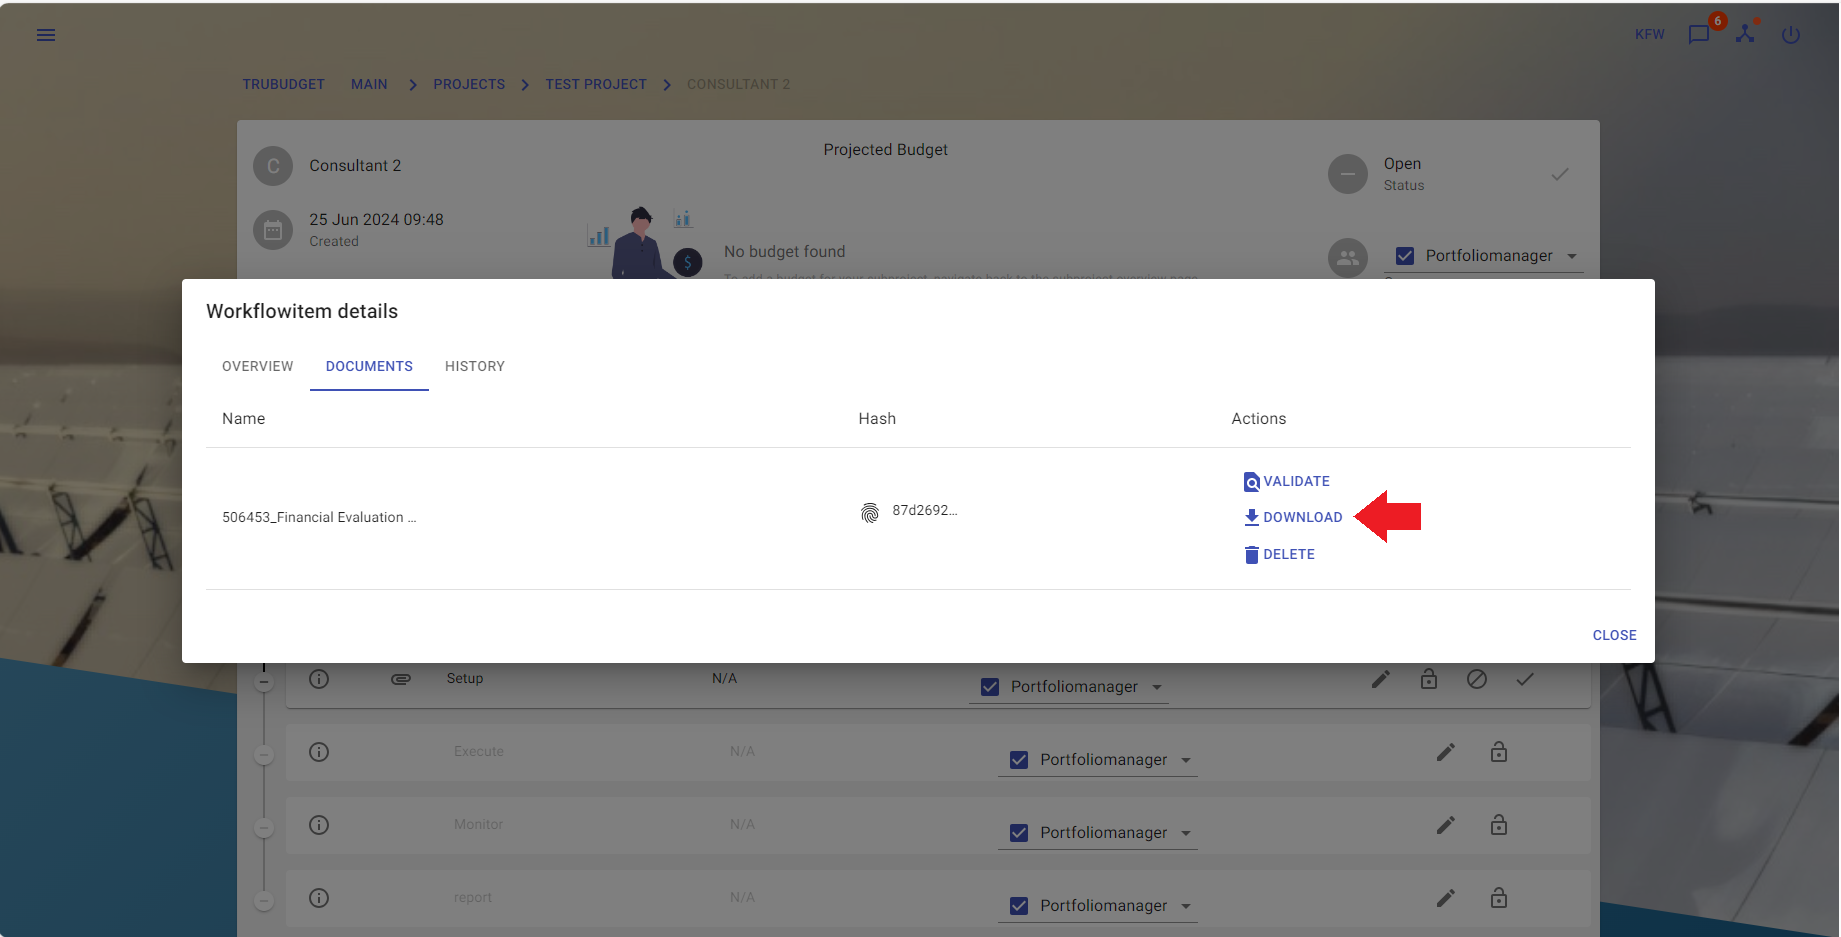Click the KFW user label
Image resolution: width=1841 pixels, height=937 pixels.
pos(1650,35)
